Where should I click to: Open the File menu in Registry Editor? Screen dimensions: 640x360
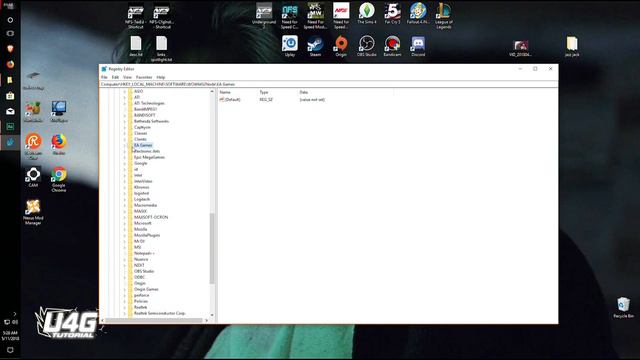tap(104, 77)
